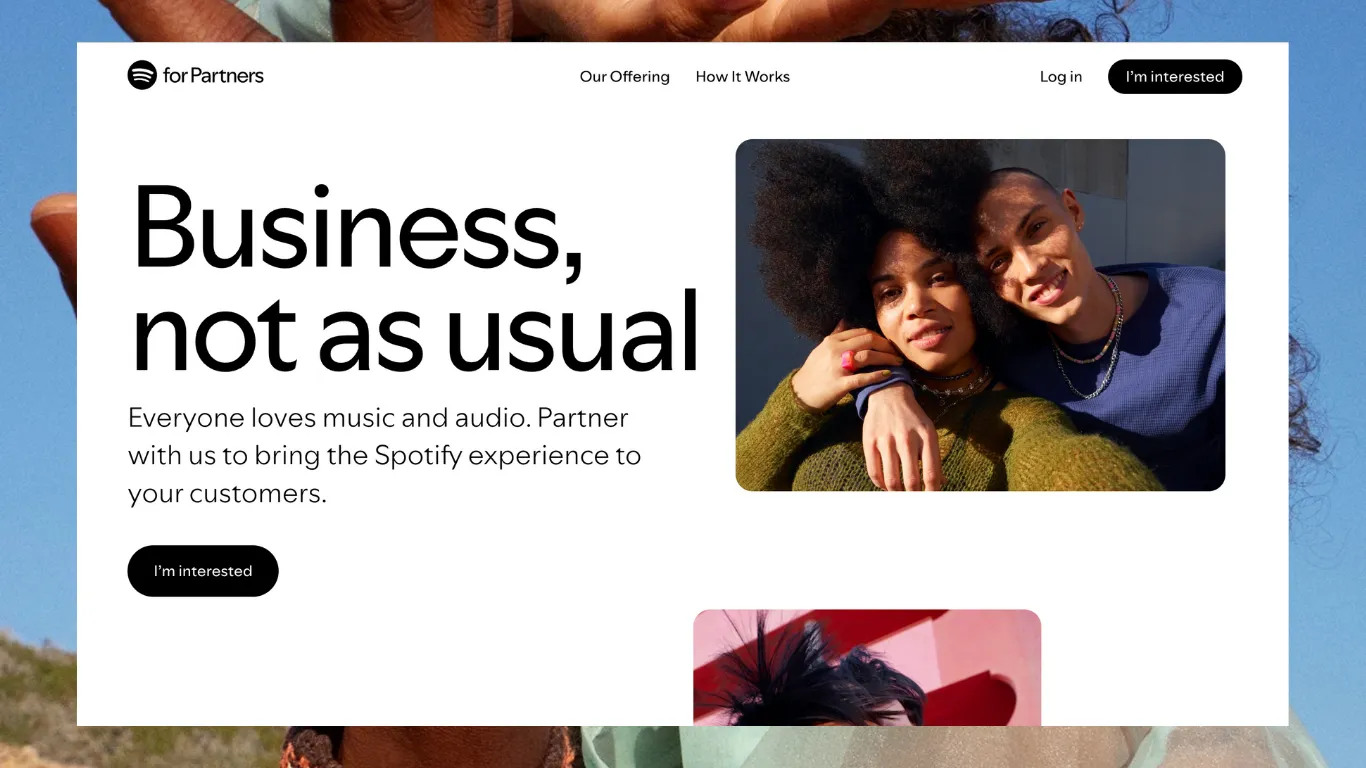Open the photo of two friends embracing
The width and height of the screenshot is (1366, 768).
pos(980,315)
